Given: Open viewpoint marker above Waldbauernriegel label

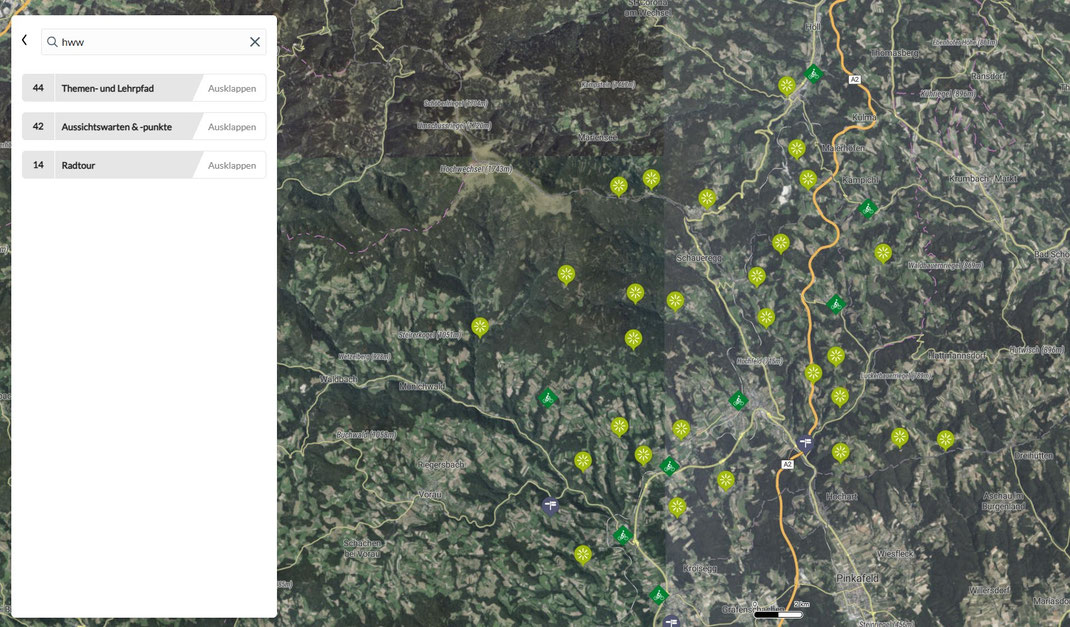Looking at the screenshot, I should click(x=883, y=254).
